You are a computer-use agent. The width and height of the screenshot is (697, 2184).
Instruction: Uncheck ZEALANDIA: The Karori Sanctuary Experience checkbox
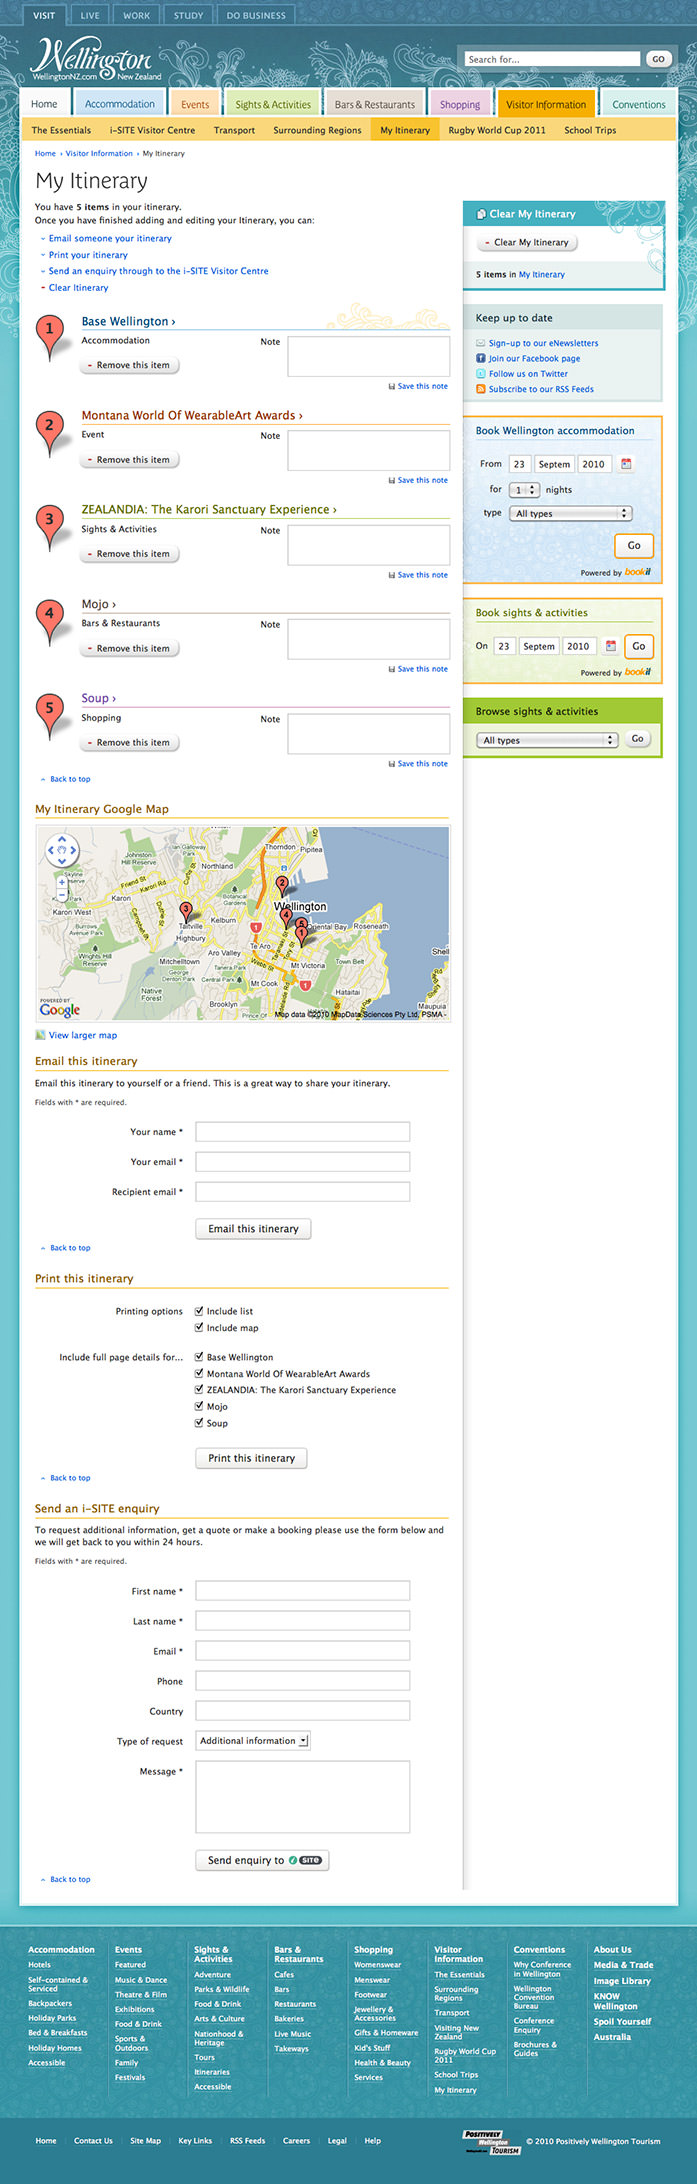point(200,1390)
